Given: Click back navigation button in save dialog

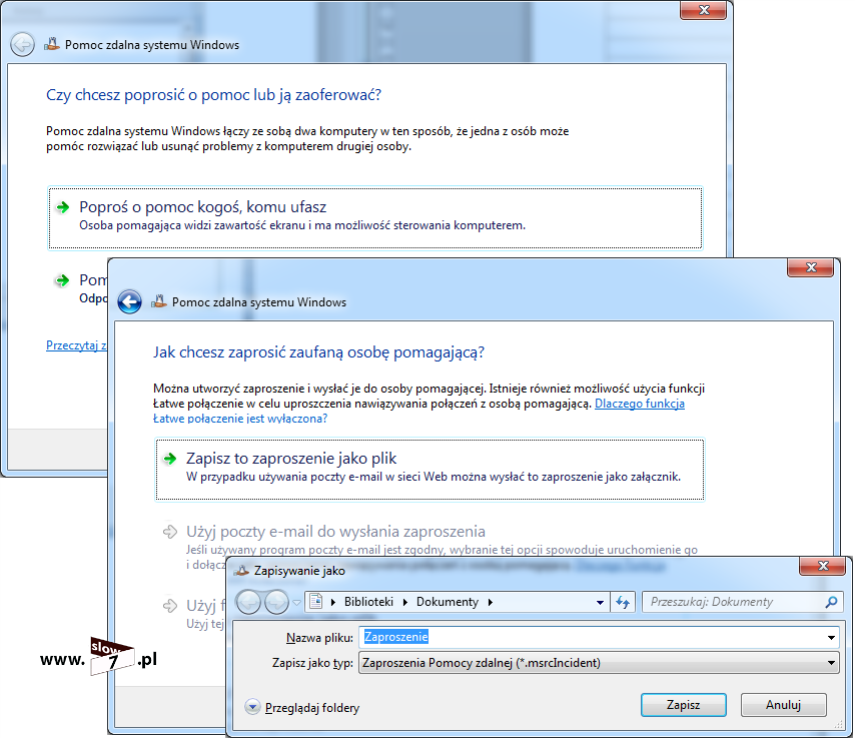Looking at the screenshot, I should (x=248, y=602).
